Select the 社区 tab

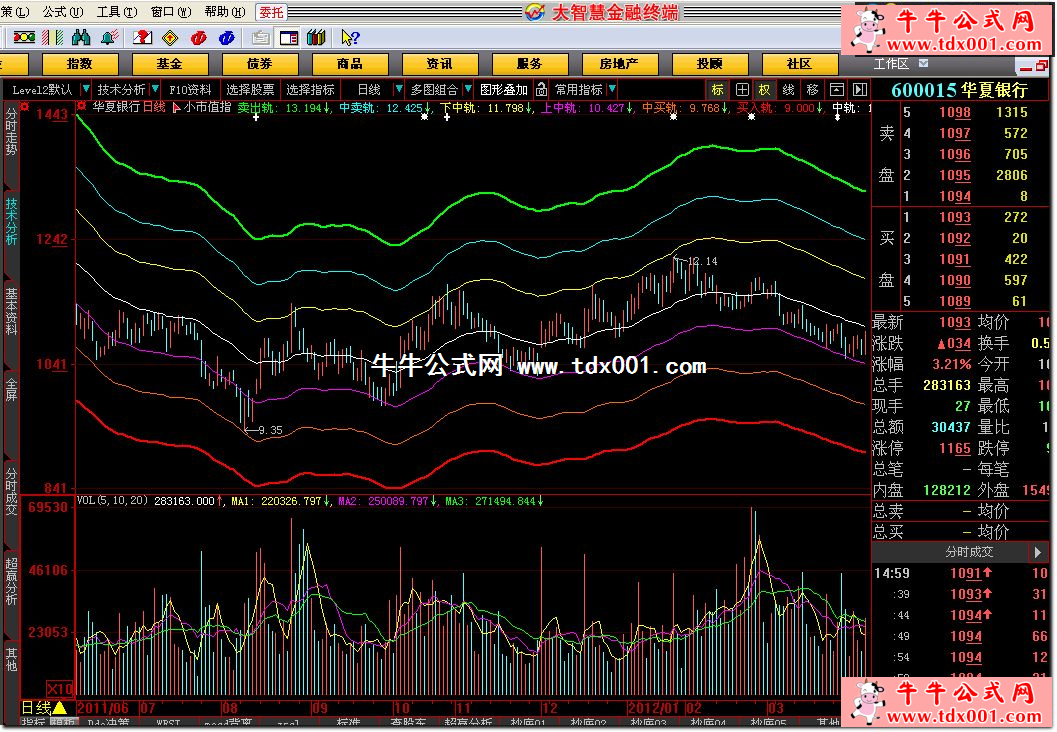coord(799,64)
